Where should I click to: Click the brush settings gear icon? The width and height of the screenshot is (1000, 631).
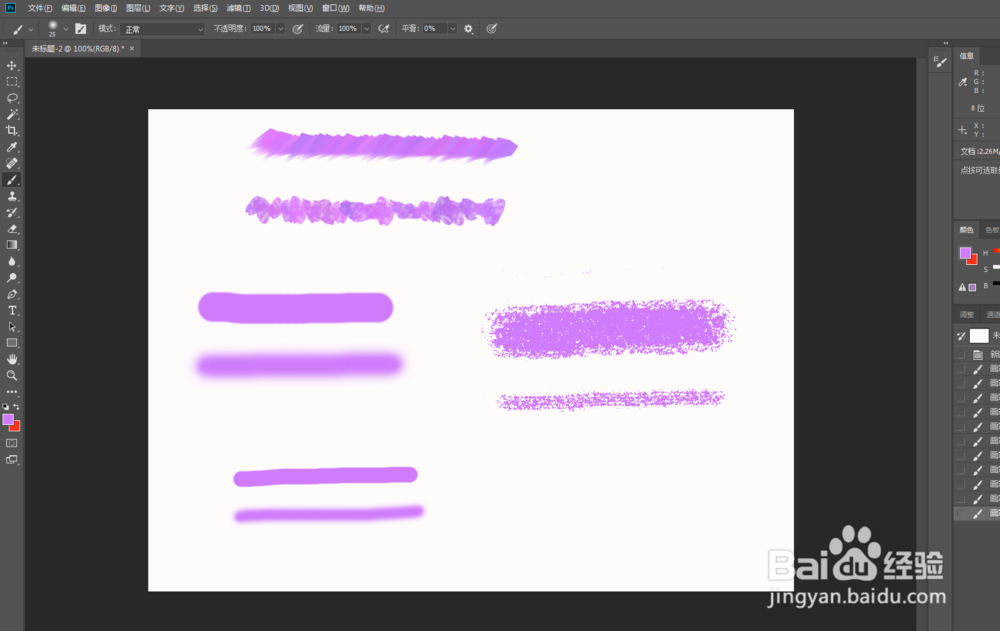click(467, 28)
